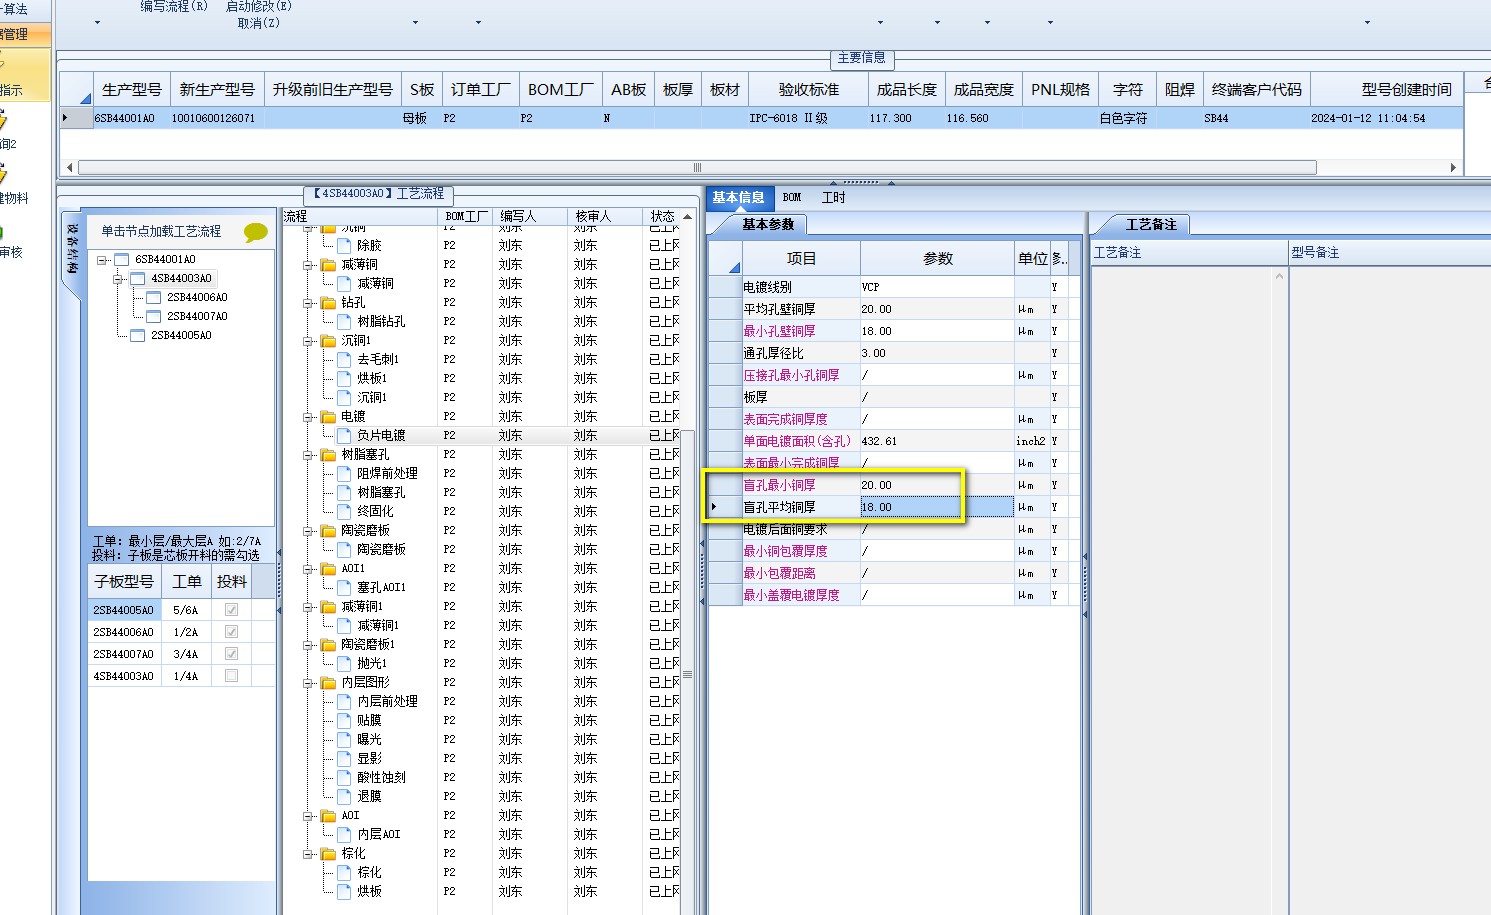Click the document icon beside 树脂钻孔
Screen dimensions: 1491x915
(x=344, y=322)
